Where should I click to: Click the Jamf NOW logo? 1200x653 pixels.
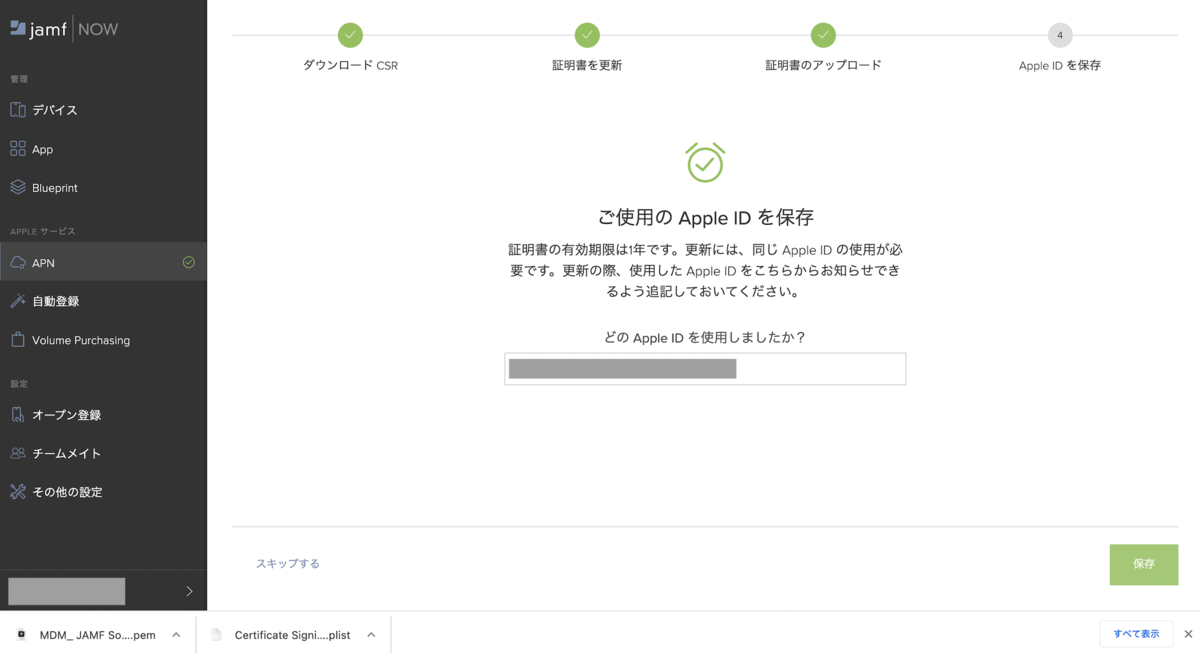[x=64, y=29]
